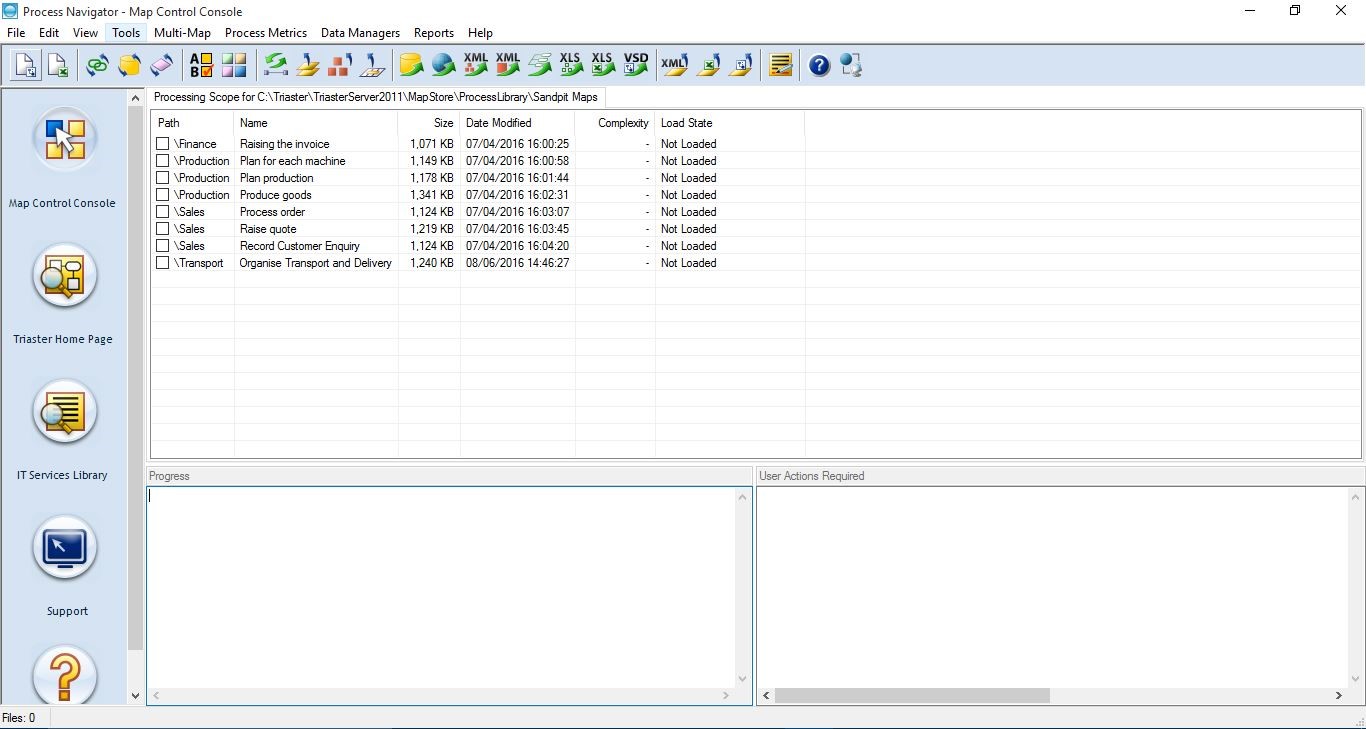
Task: Select the synchronize maps green arrows icon
Action: pyautogui.click(x=275, y=65)
